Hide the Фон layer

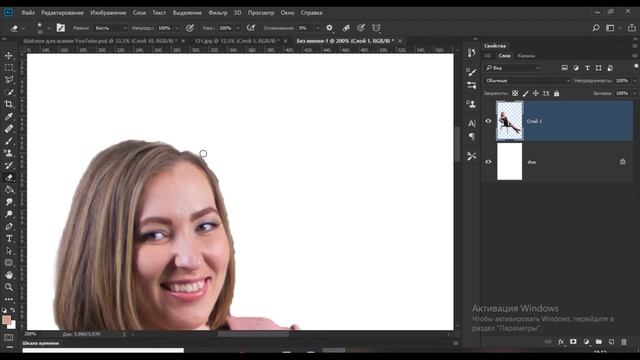point(488,162)
